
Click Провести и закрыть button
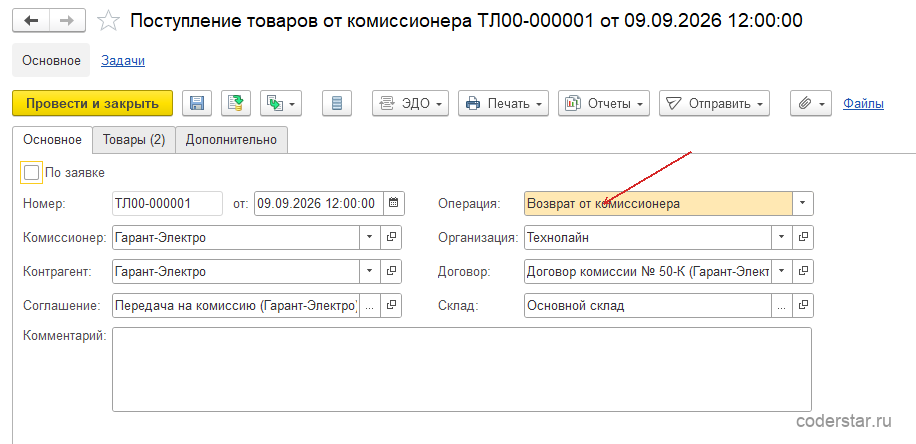coord(92,103)
